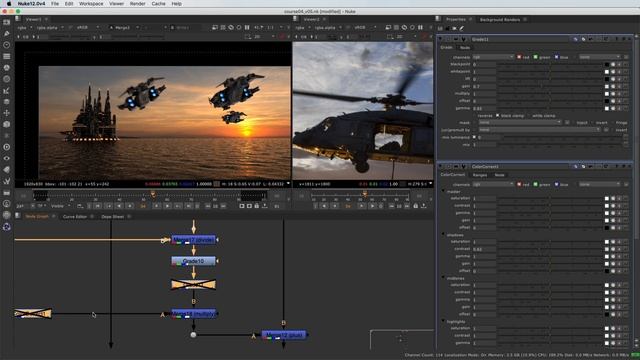
Task: Pause Viewer1 updating with the pause icon
Action: 247,27
